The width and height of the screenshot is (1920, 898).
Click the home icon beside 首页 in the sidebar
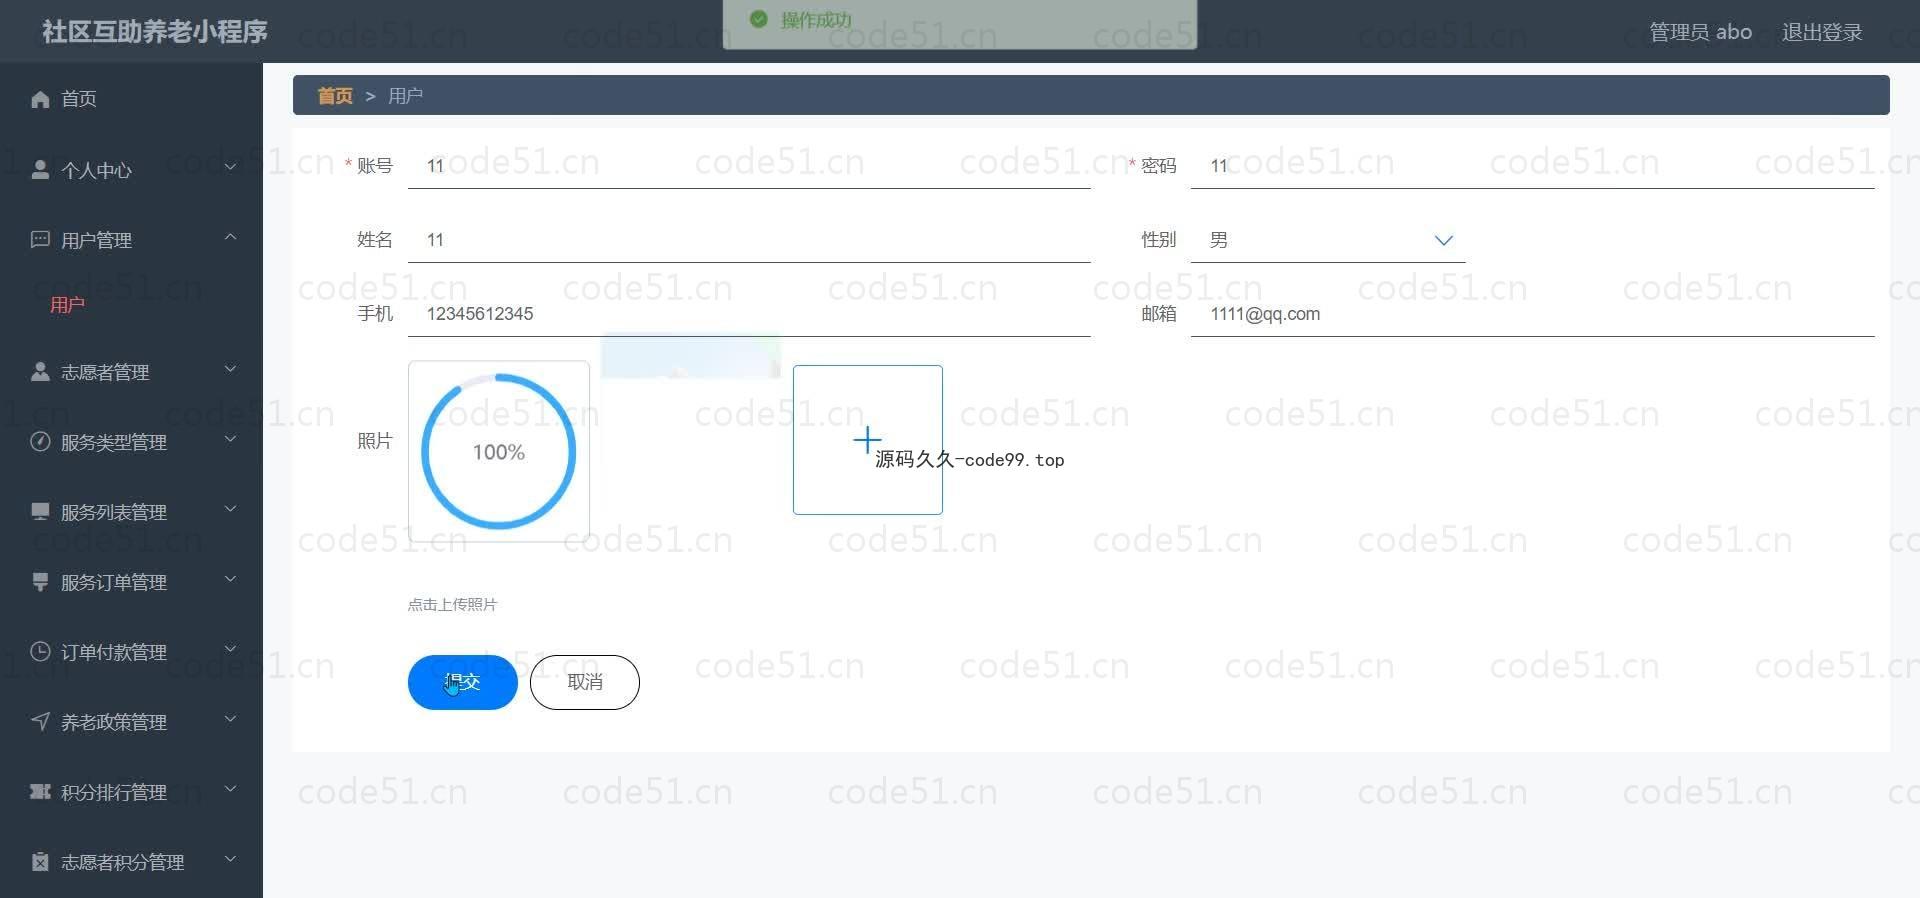(x=40, y=99)
